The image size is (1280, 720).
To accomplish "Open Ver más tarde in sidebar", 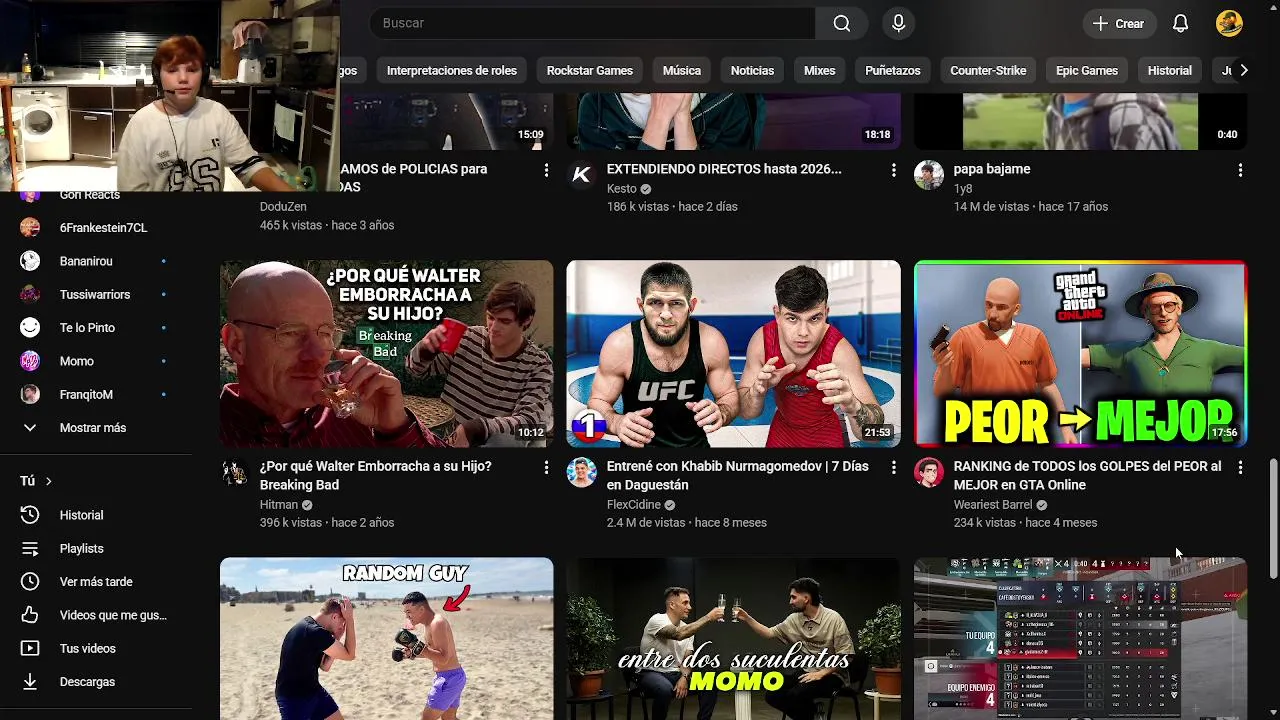I will point(98,582).
